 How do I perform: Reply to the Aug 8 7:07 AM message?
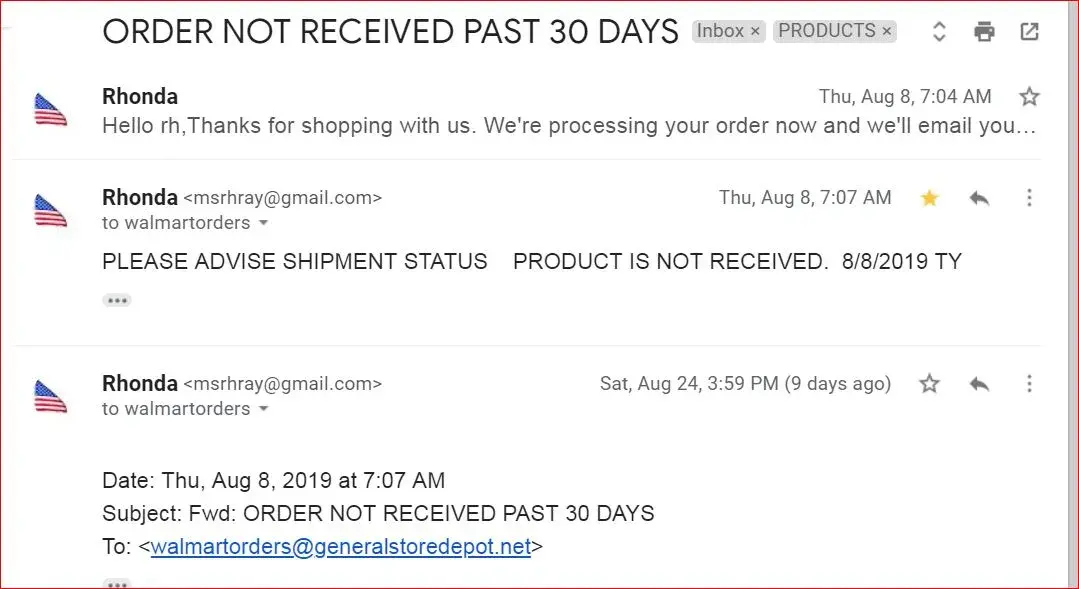pyautogui.click(x=979, y=198)
